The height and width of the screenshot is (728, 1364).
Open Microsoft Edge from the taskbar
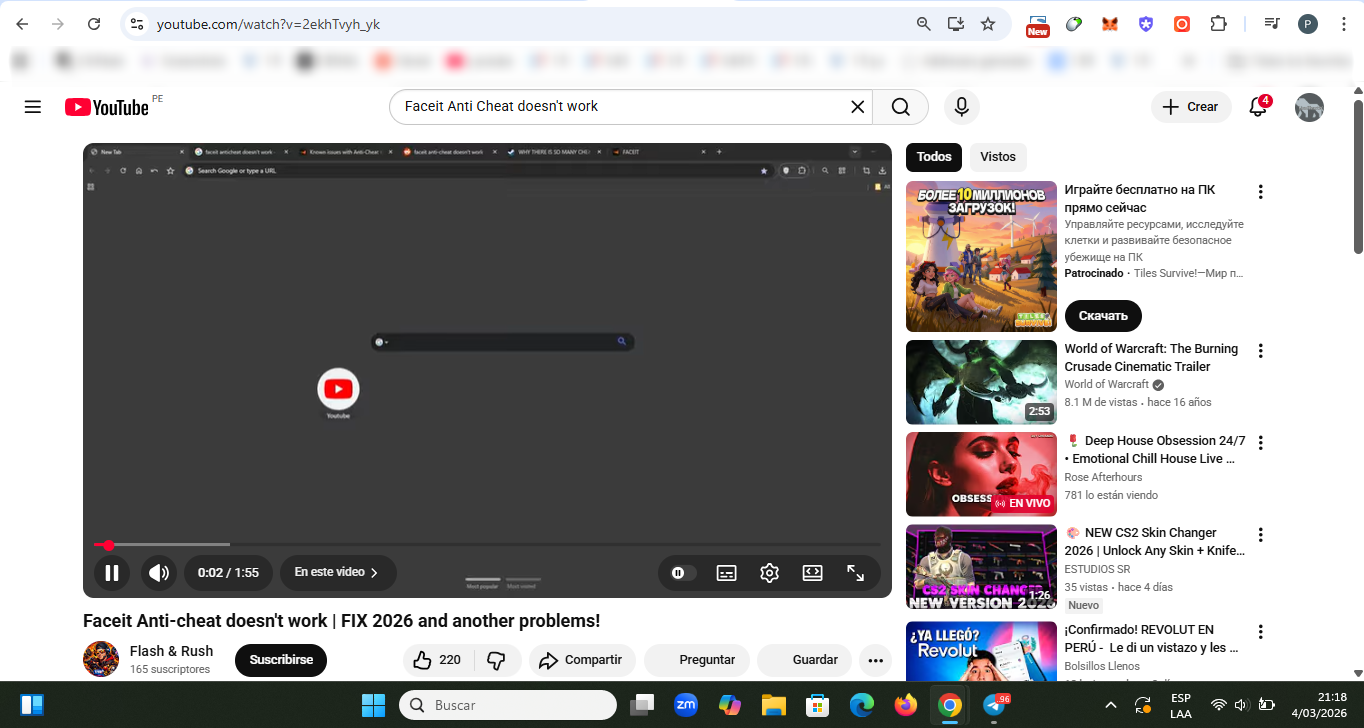tap(862, 705)
